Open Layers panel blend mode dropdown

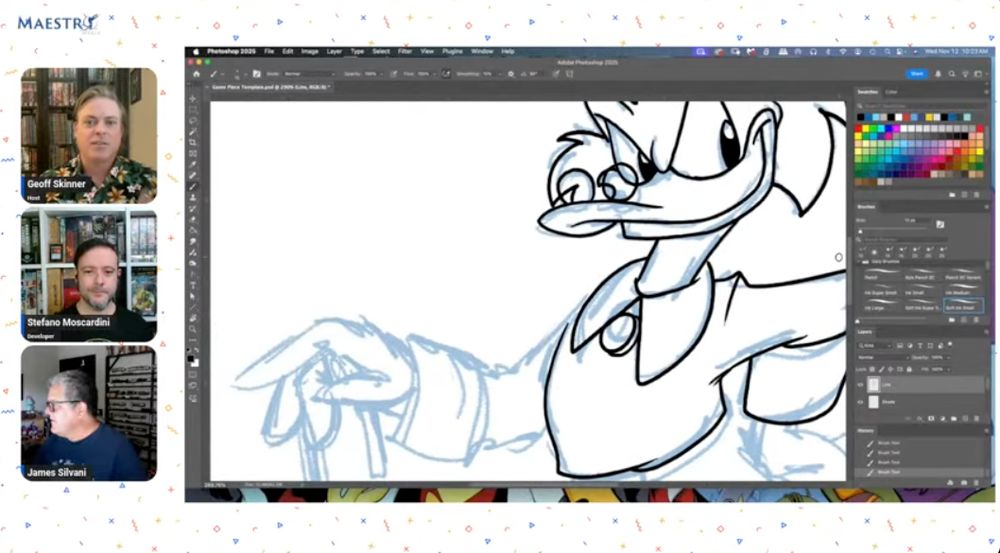[882, 357]
